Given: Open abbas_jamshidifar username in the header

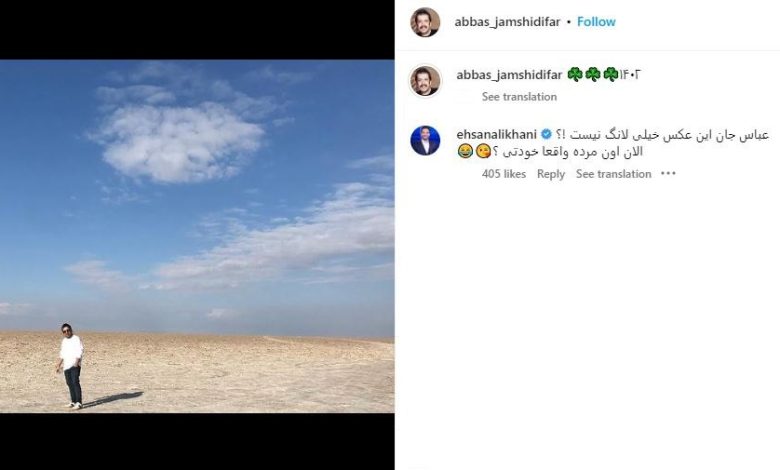Looking at the screenshot, I should coord(507,22).
